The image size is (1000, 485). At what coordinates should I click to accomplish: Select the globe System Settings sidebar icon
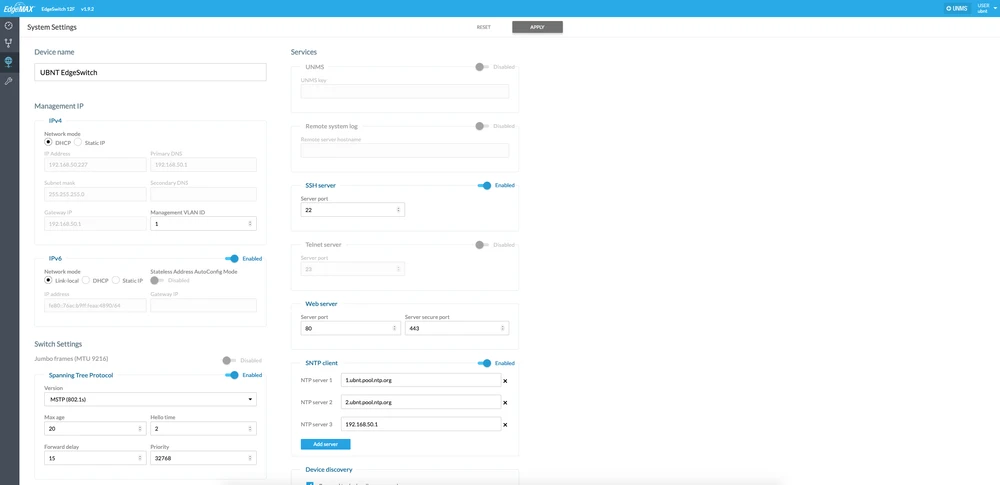(x=8, y=62)
